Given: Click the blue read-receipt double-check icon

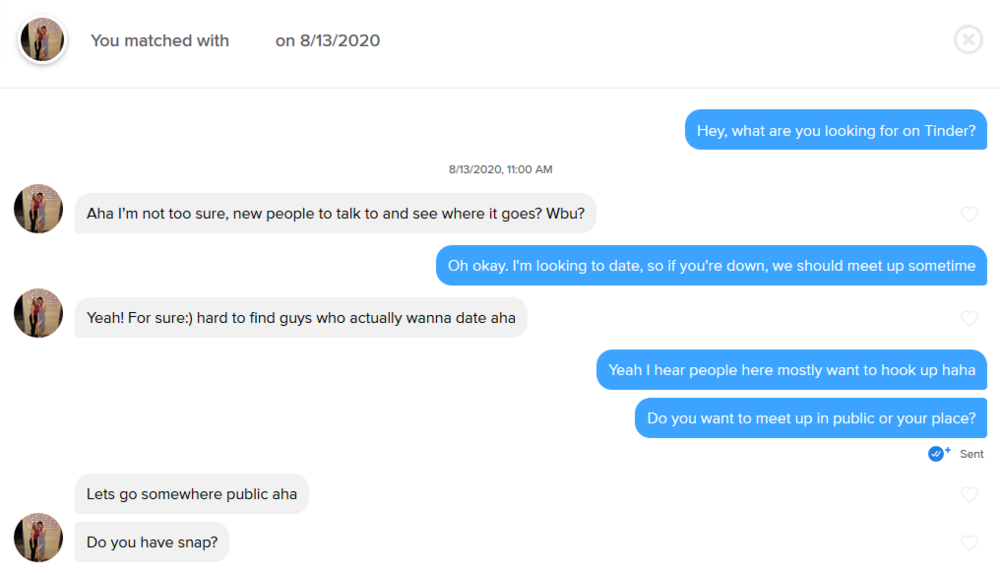Looking at the screenshot, I should coord(937,453).
